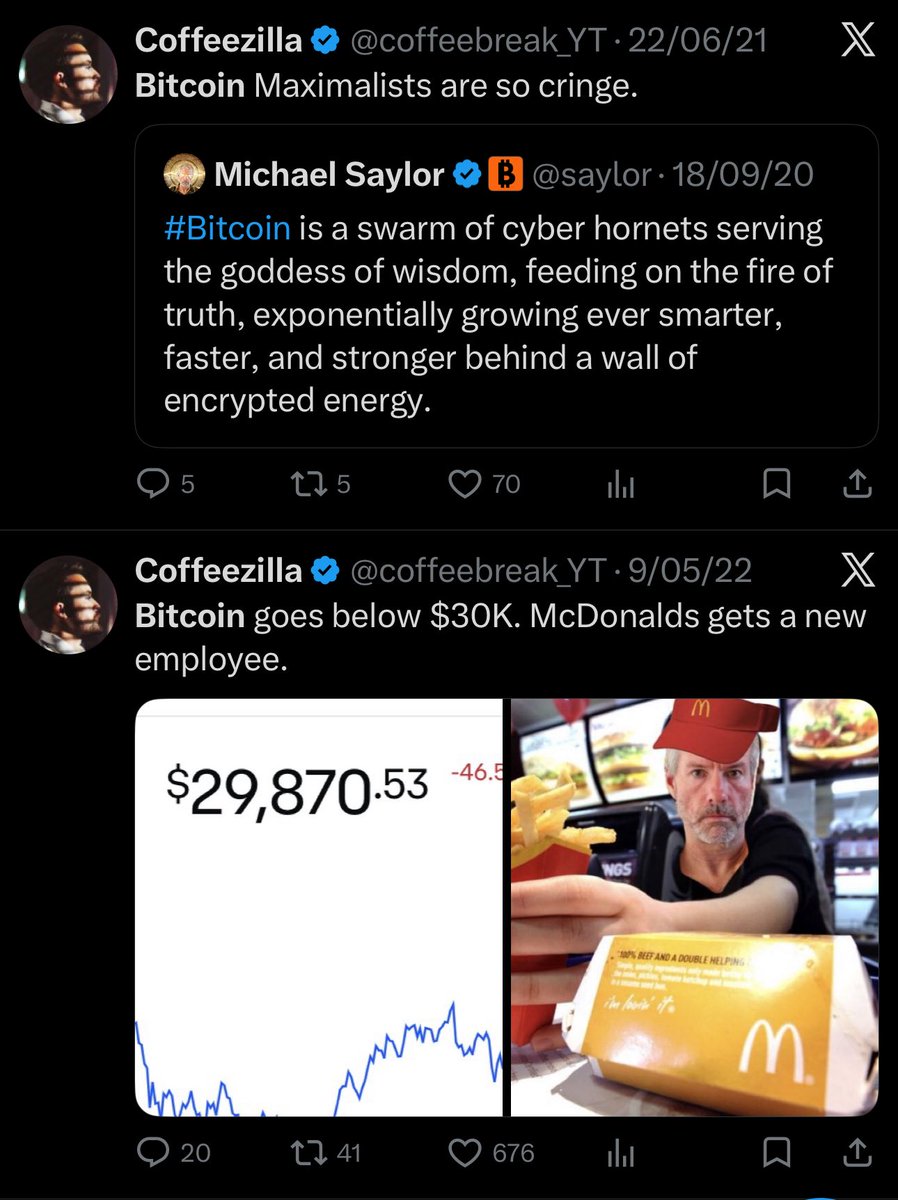Like the McDonalds employee tweet
Image resolution: width=898 pixels, height=1200 pixels.
pyautogui.click(x=464, y=1152)
